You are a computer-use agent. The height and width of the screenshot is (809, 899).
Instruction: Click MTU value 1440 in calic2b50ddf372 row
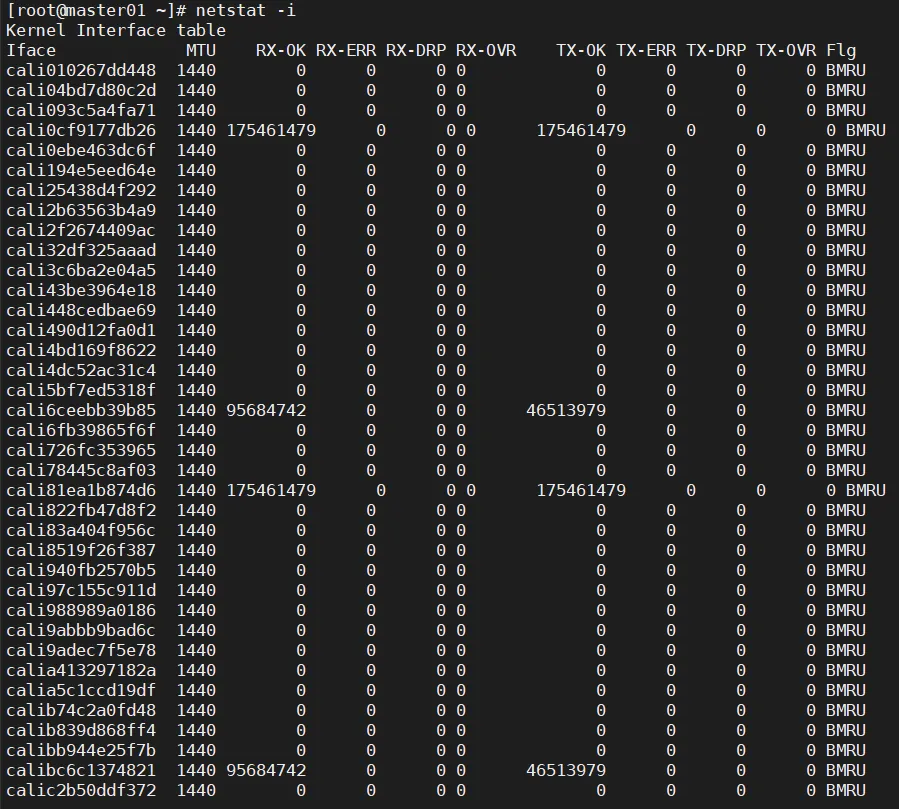(x=196, y=791)
